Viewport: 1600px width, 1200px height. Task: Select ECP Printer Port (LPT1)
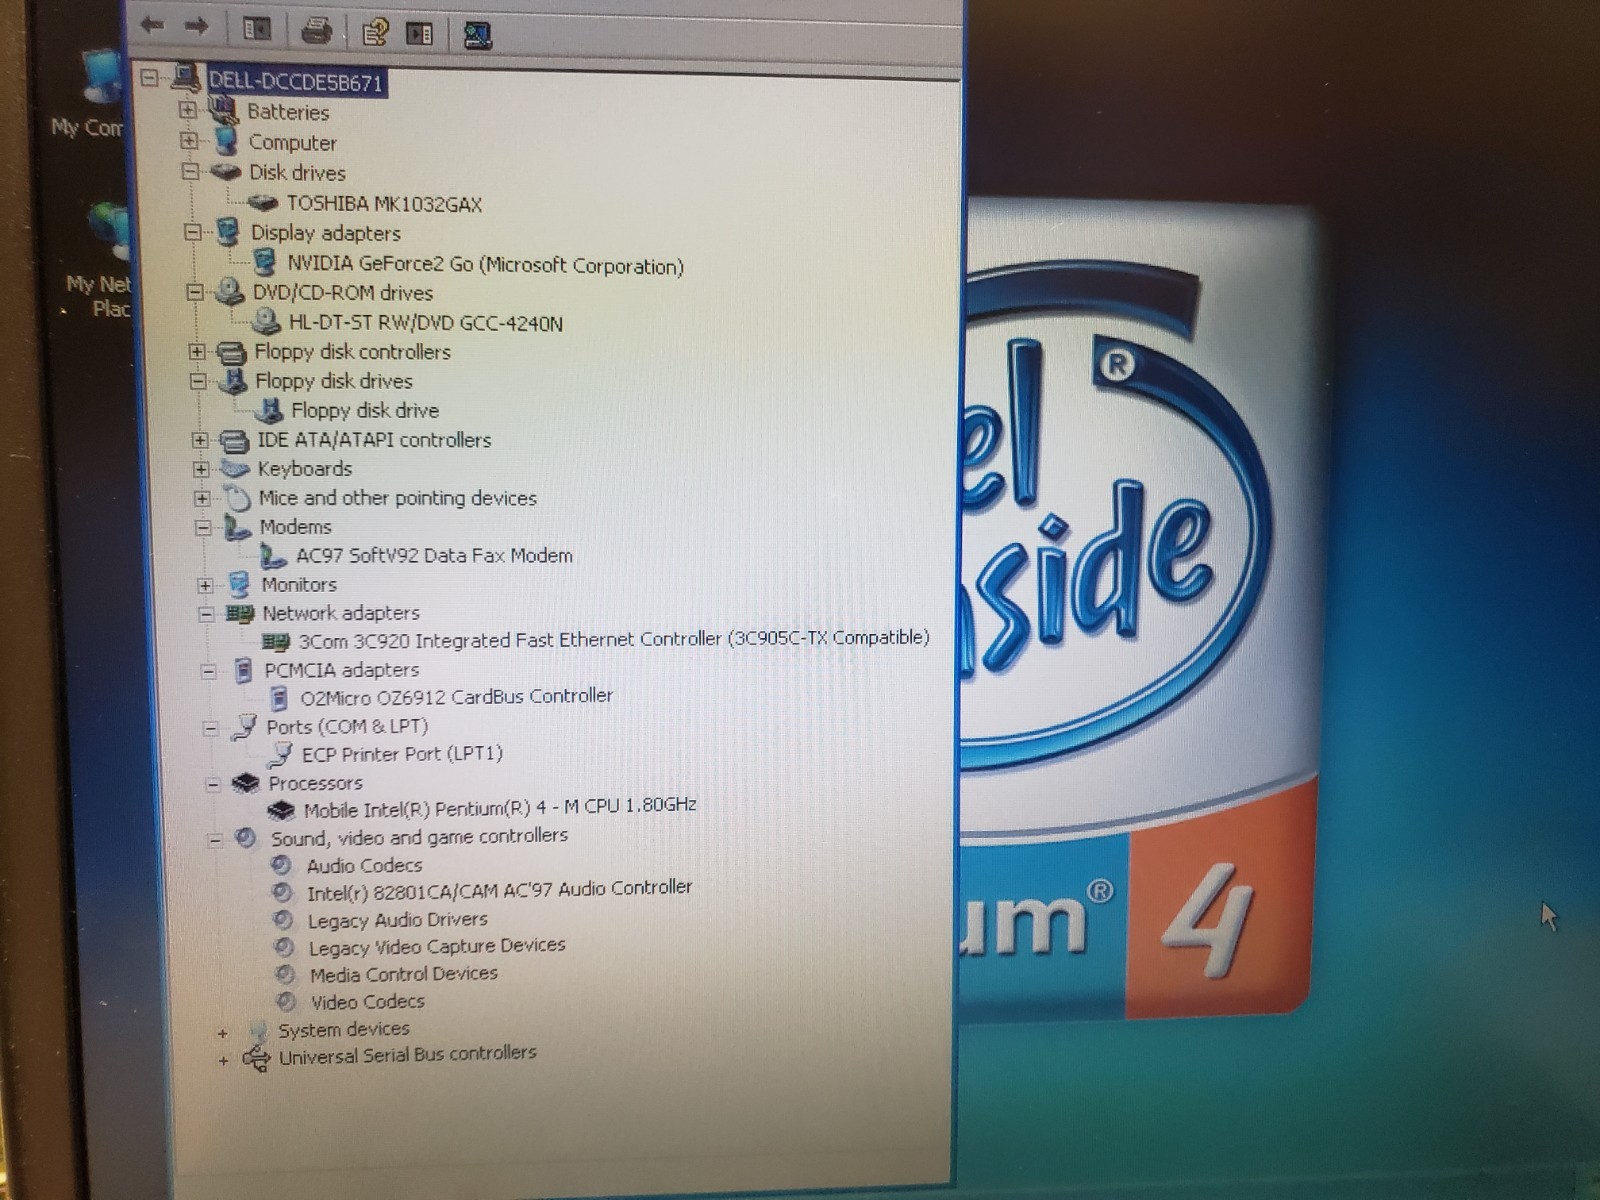(402, 754)
